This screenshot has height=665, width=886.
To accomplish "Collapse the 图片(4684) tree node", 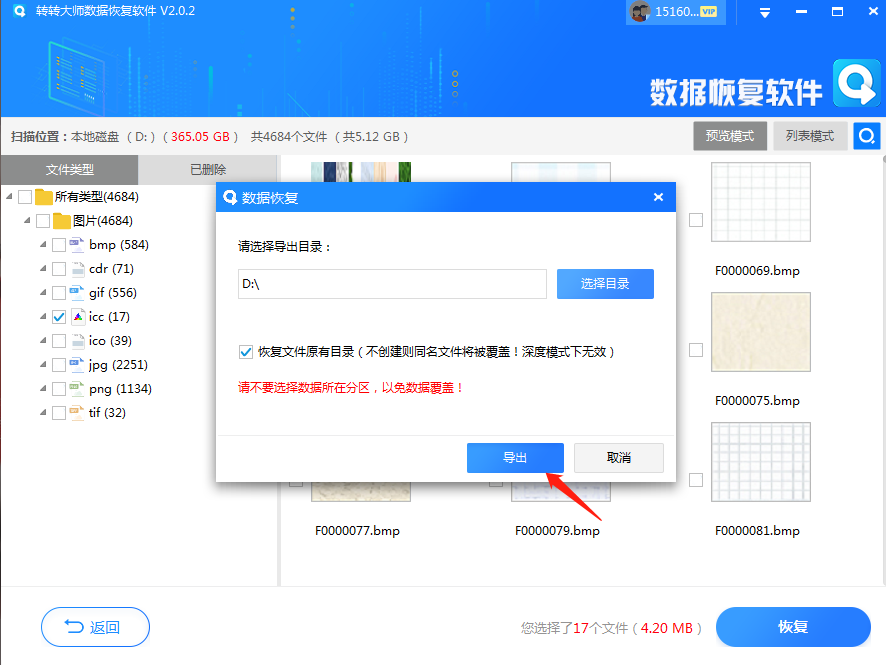I will click(25, 220).
